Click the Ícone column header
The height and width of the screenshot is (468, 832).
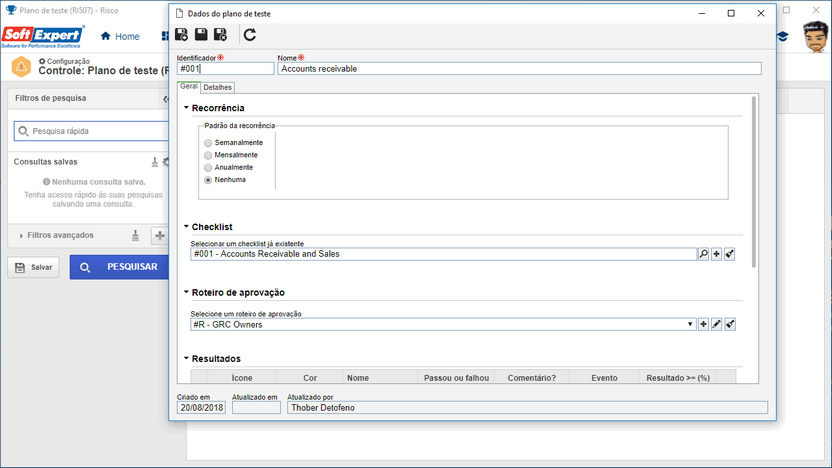(x=242, y=378)
